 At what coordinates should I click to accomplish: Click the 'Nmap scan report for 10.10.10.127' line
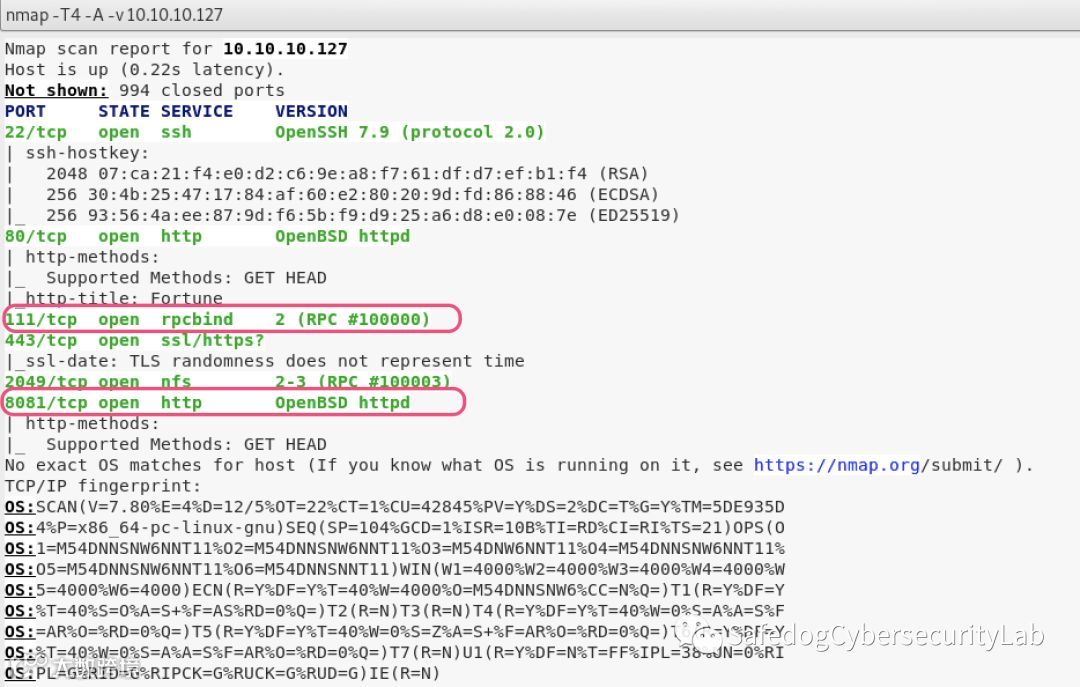click(176, 49)
